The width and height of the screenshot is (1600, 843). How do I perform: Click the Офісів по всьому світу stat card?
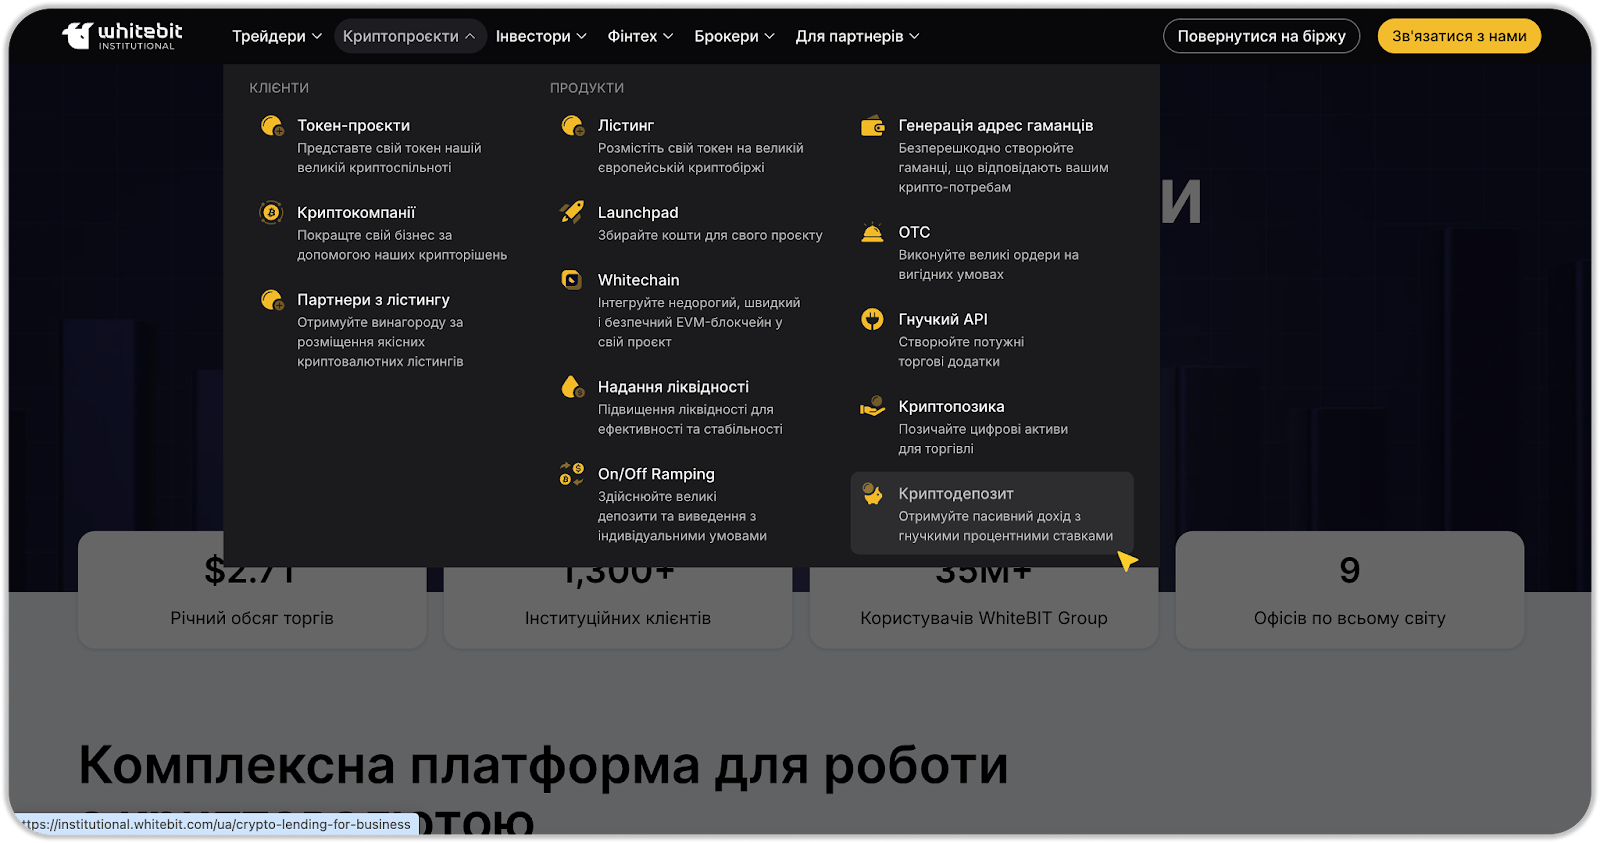tap(1349, 590)
